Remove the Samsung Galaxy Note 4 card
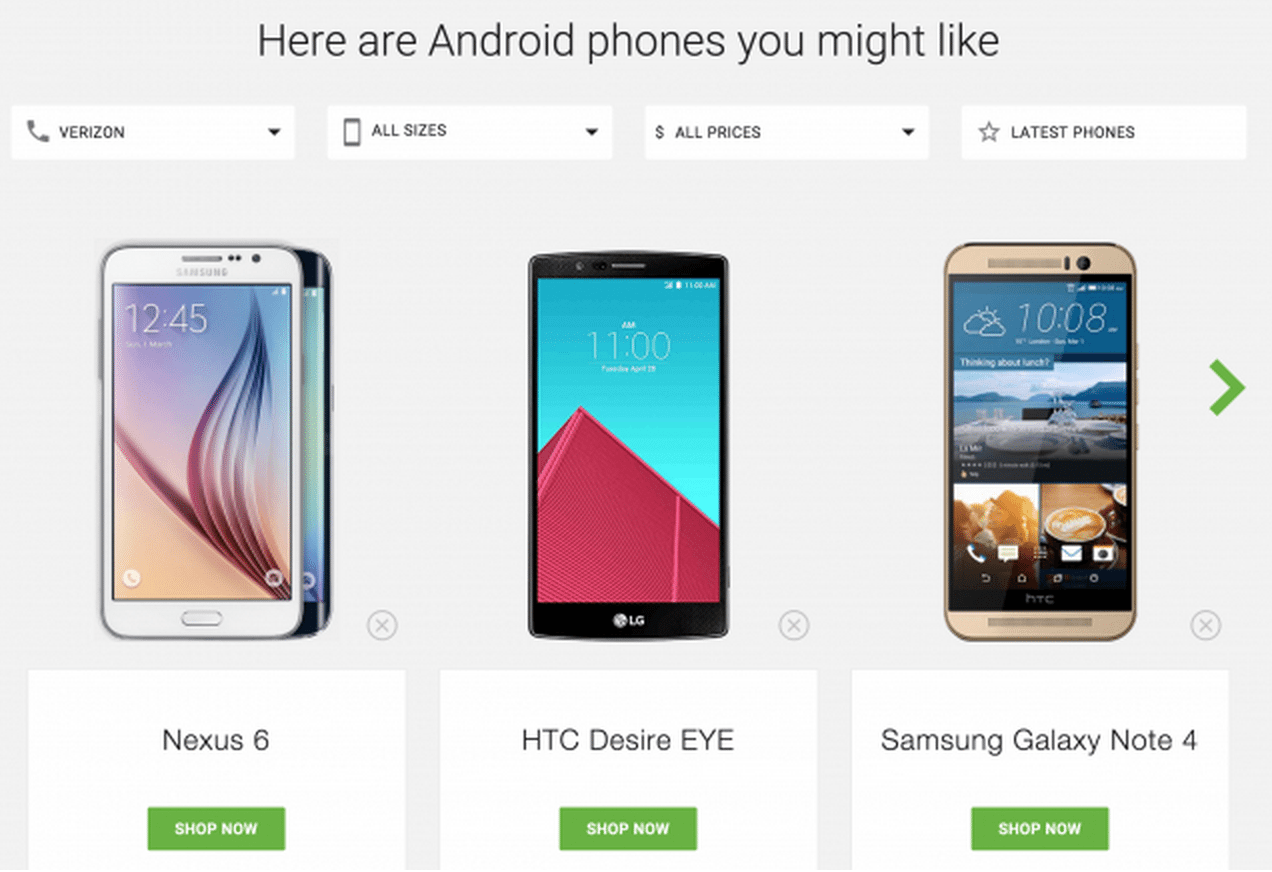This screenshot has width=1272, height=872. click(1206, 626)
